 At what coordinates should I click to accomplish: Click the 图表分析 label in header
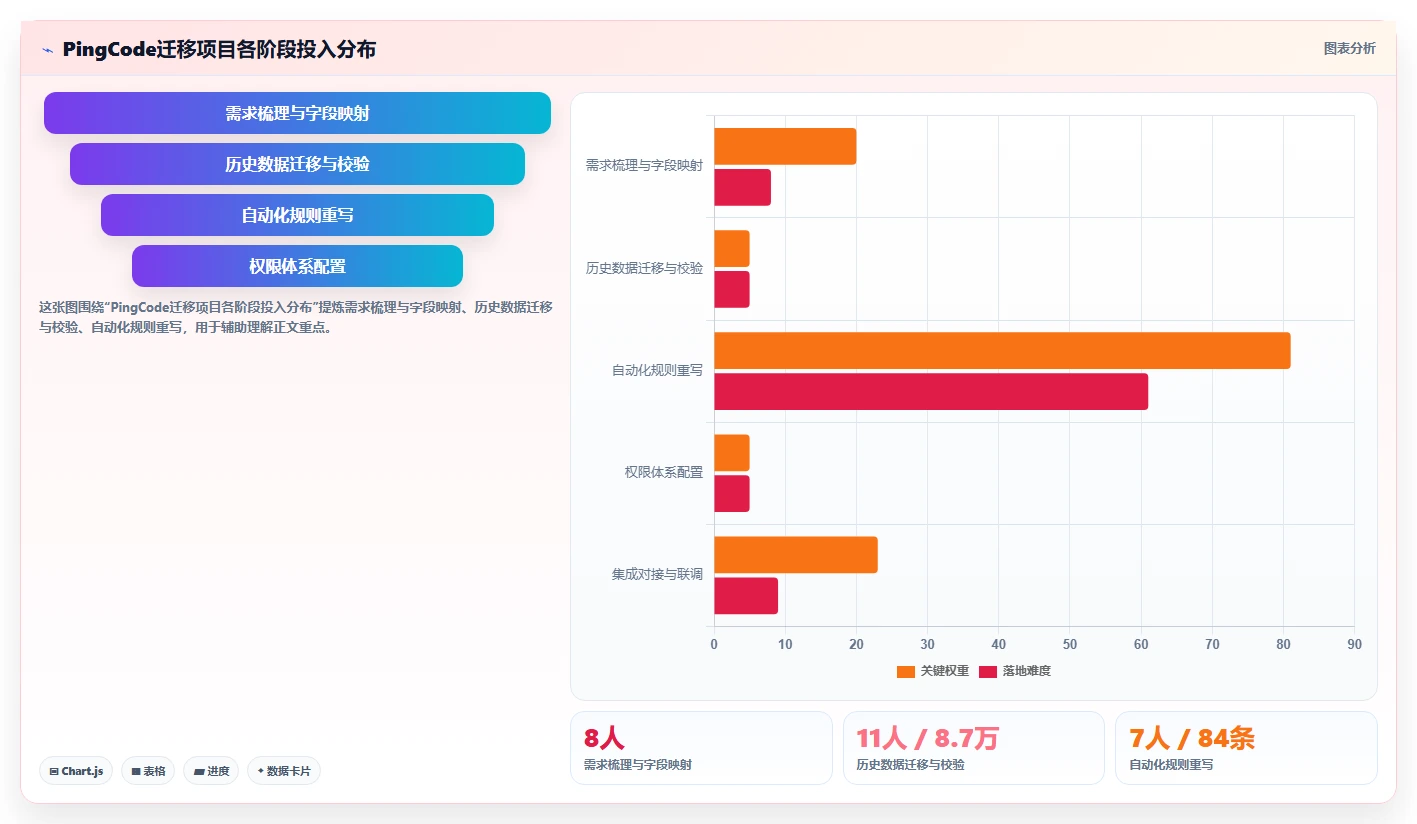(x=1349, y=48)
